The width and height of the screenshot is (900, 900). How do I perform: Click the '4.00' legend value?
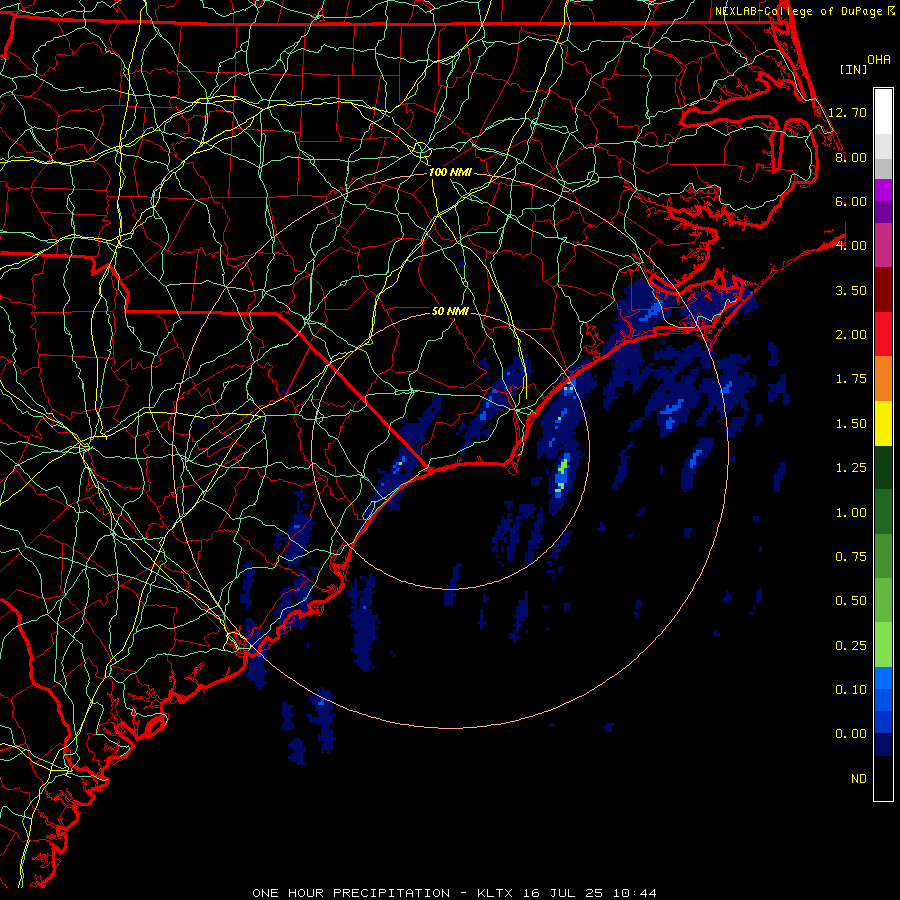pyautogui.click(x=851, y=246)
